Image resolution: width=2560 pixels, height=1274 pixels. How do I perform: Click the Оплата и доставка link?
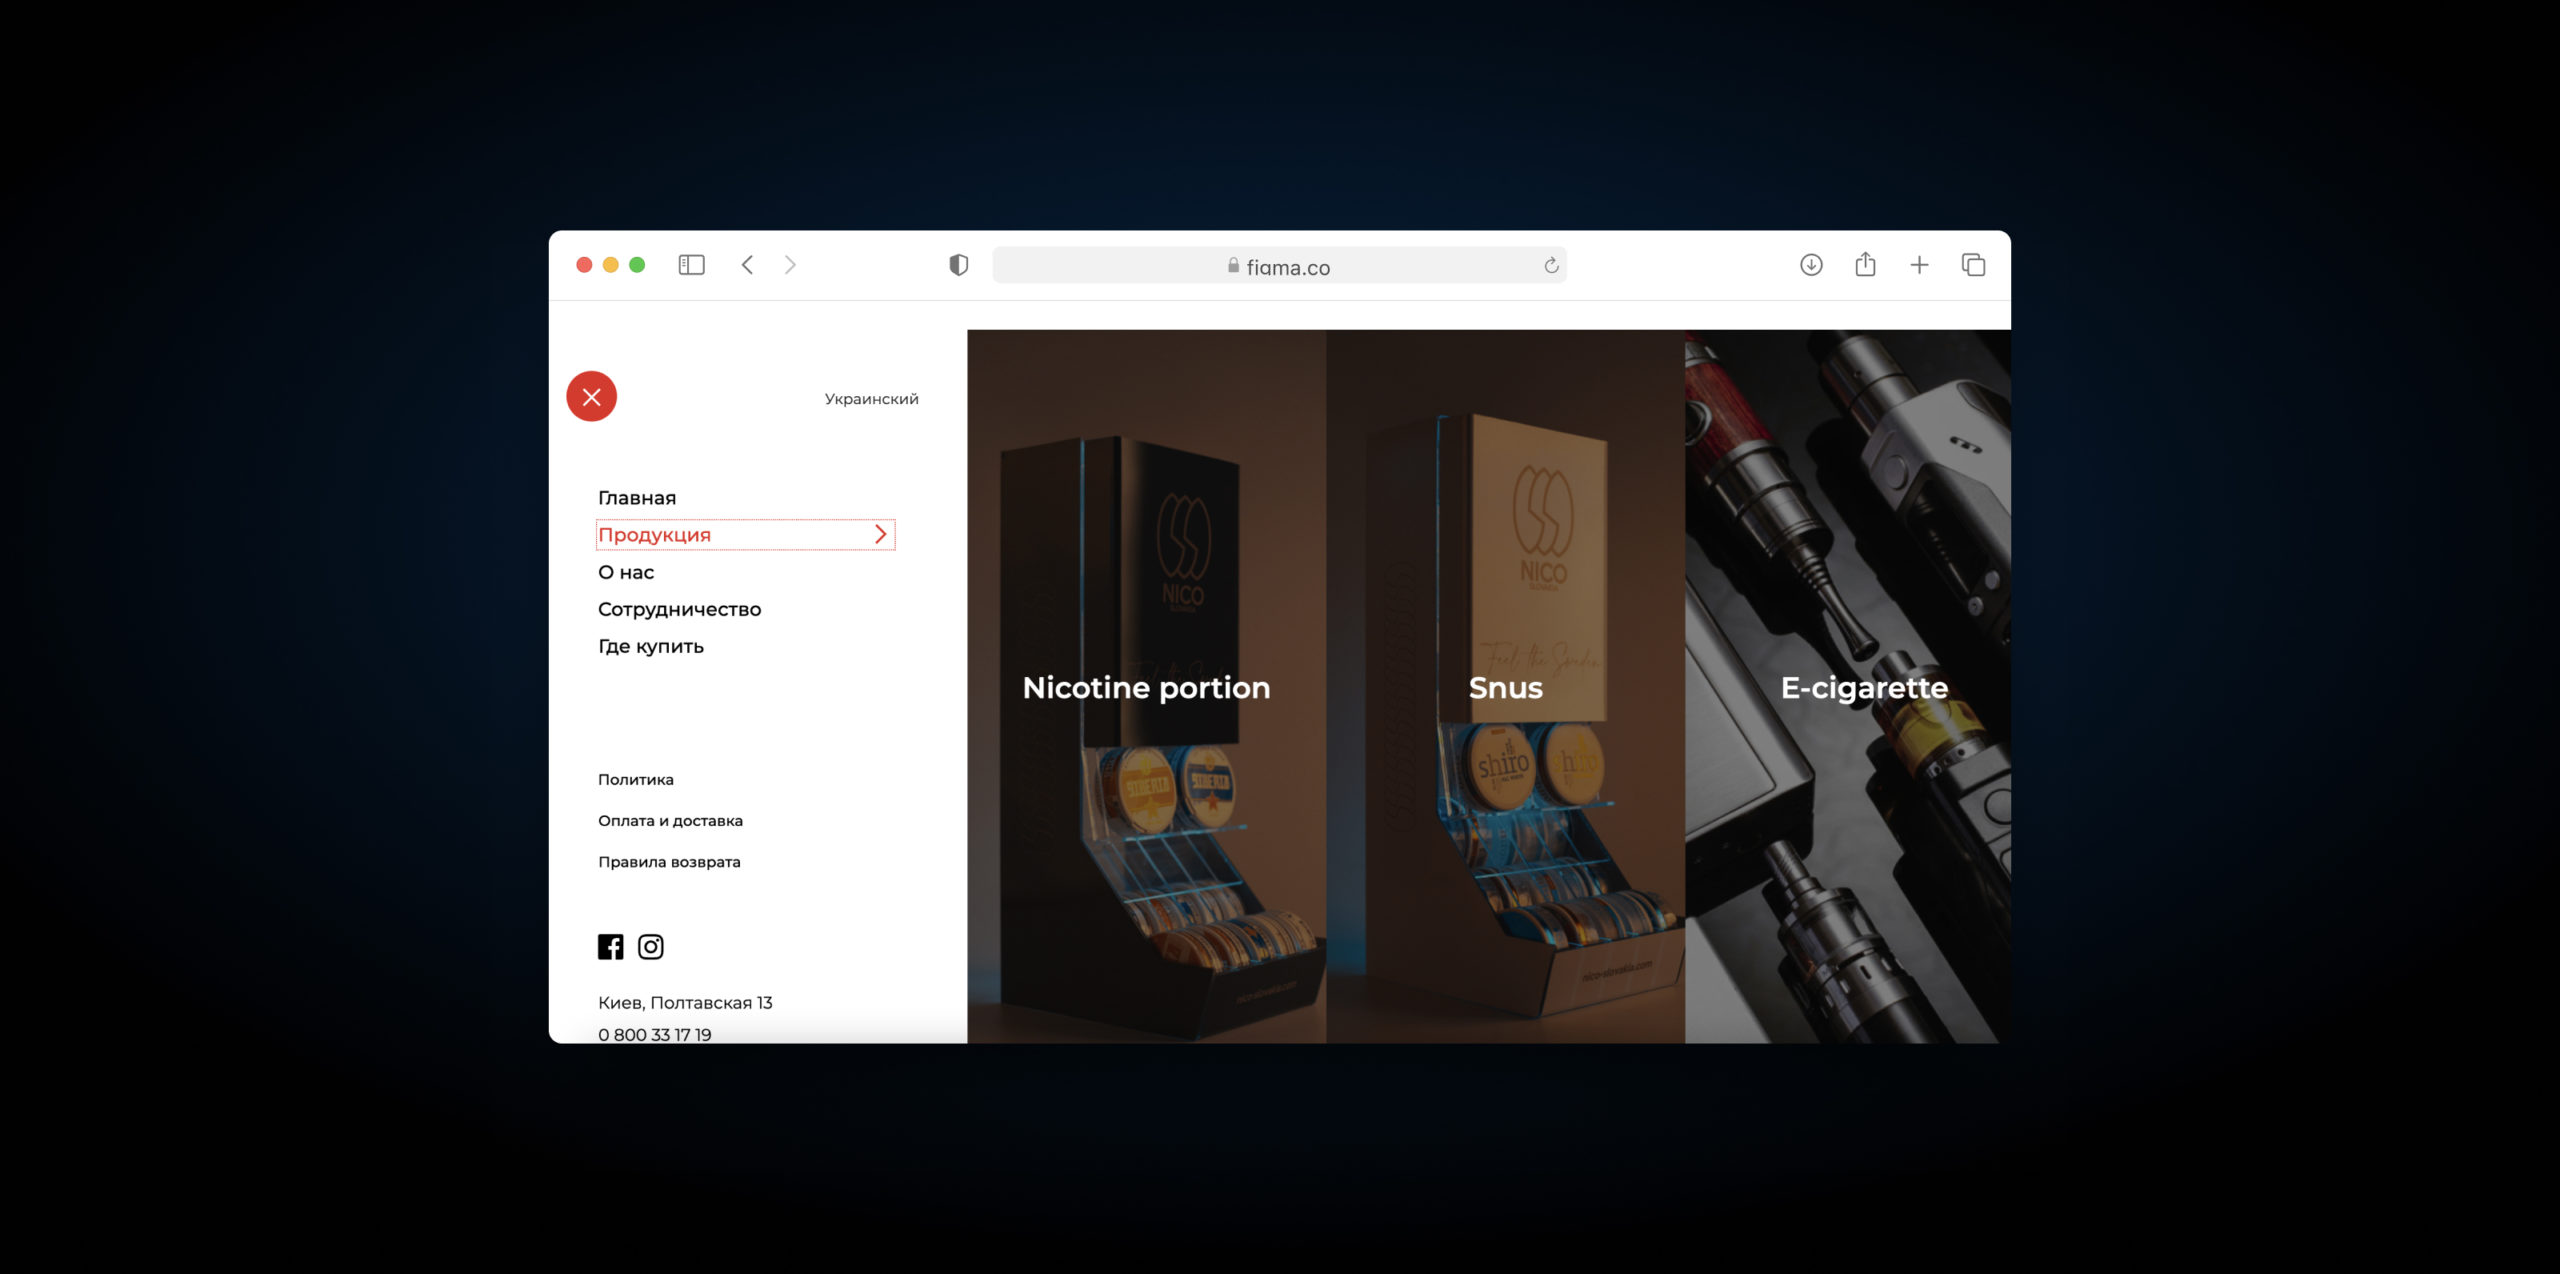670,821
